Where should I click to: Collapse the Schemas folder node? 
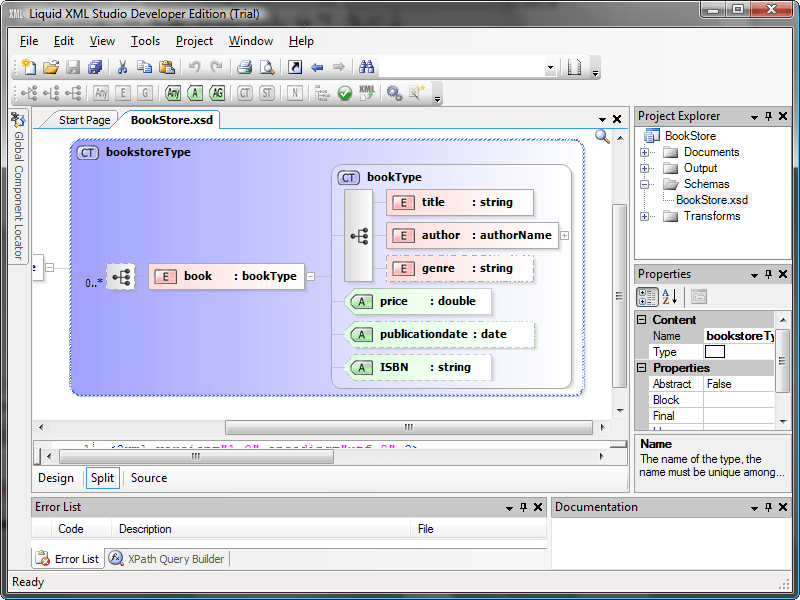(645, 185)
